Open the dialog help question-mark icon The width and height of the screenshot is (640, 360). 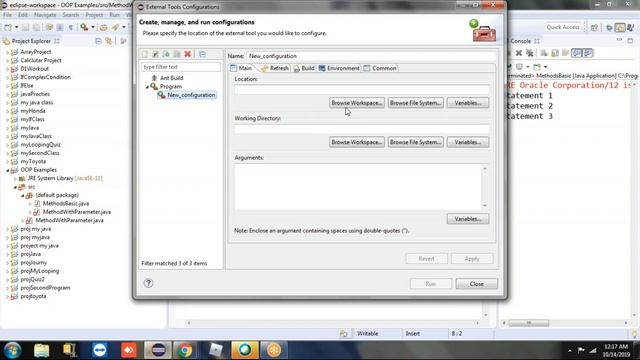point(149,283)
